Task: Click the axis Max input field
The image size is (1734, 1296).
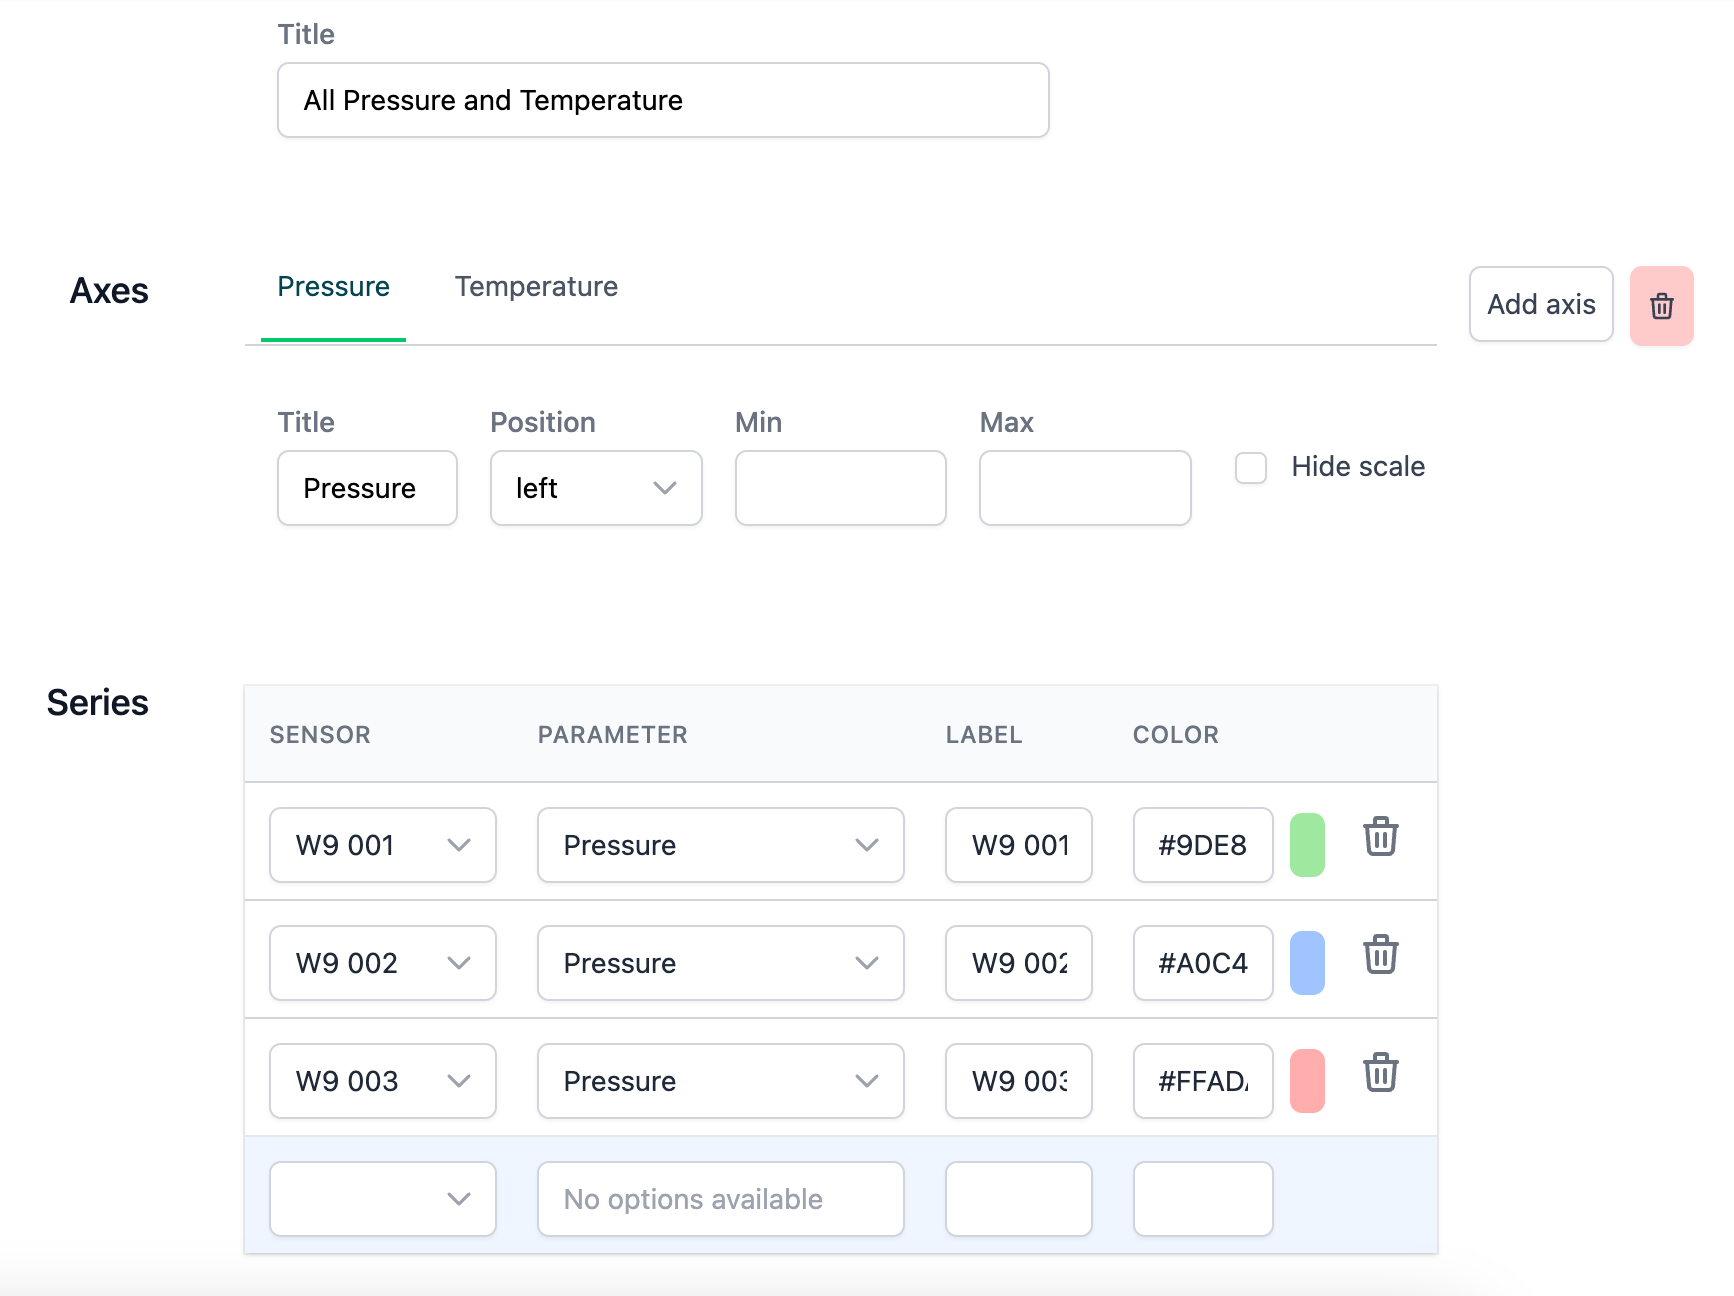Action: [1085, 488]
